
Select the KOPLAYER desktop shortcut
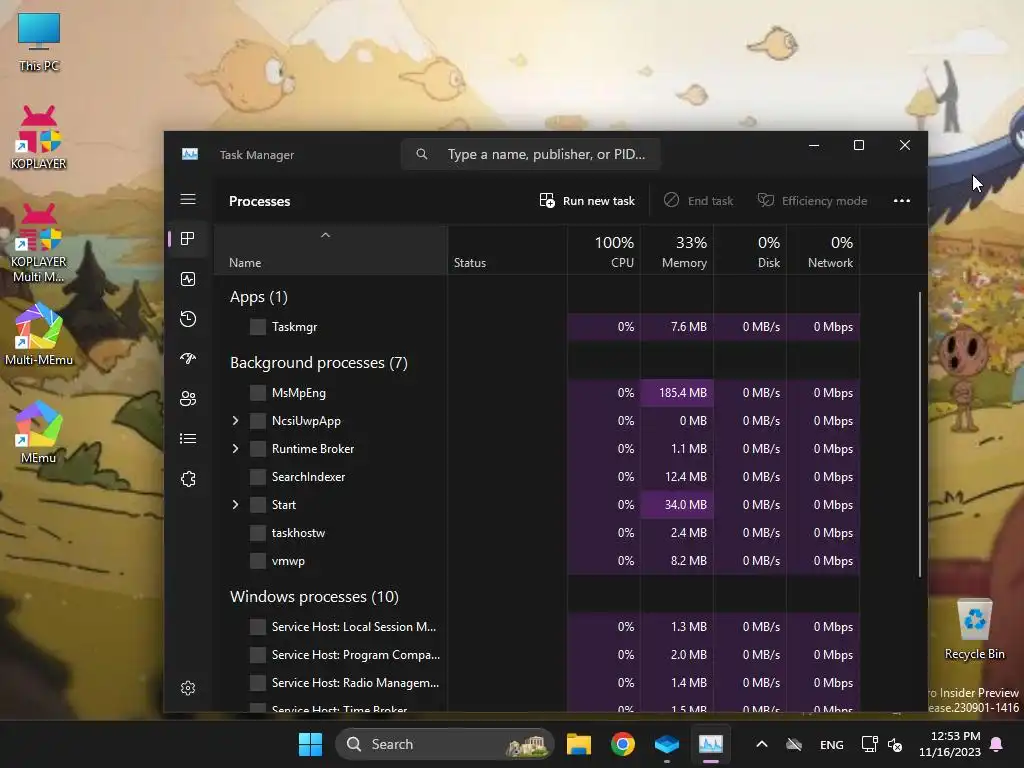39,138
